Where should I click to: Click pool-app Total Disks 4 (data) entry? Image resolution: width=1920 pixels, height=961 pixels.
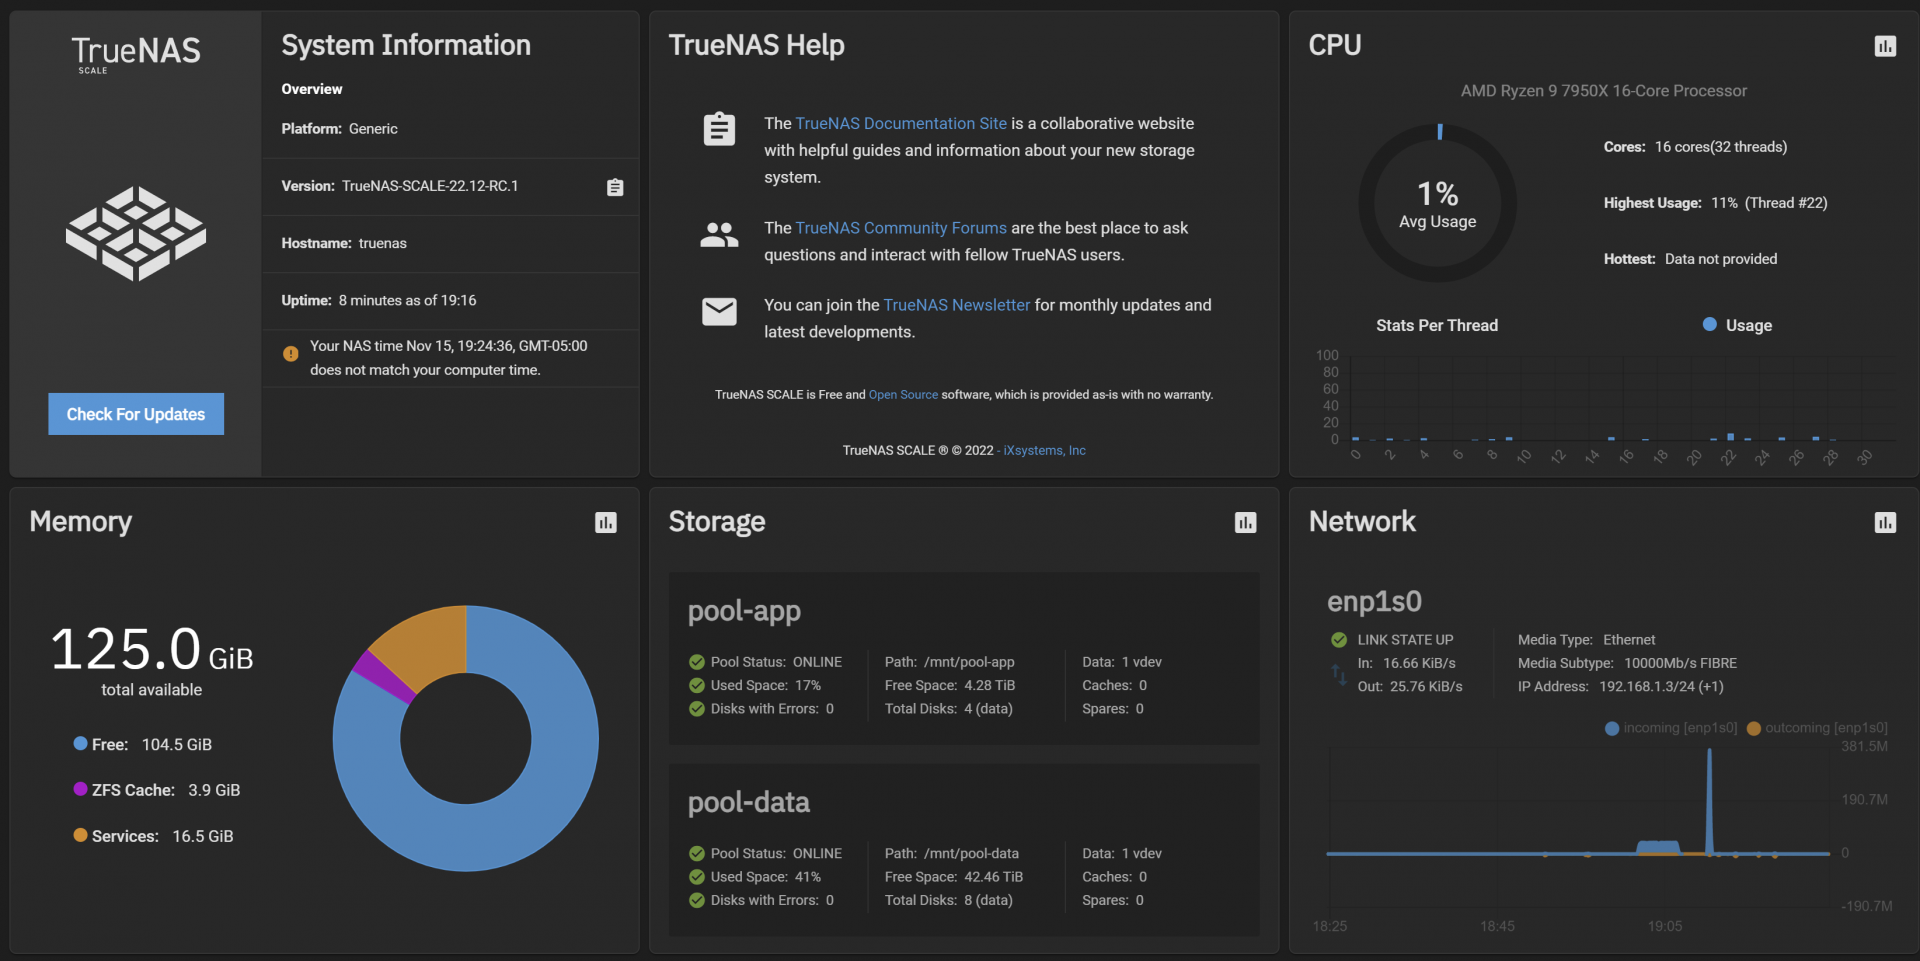949,709
